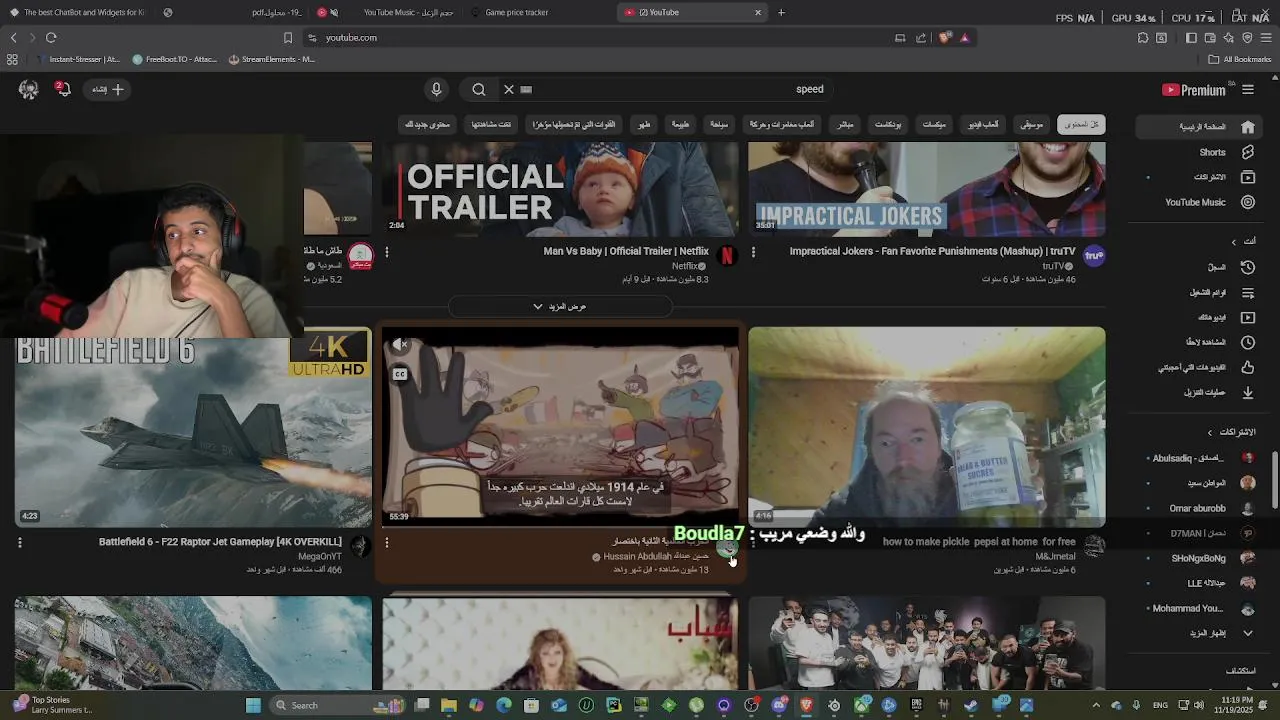The height and width of the screenshot is (720, 1280).
Task: Open Liked videos thumbs-up icon
Action: [1247, 367]
